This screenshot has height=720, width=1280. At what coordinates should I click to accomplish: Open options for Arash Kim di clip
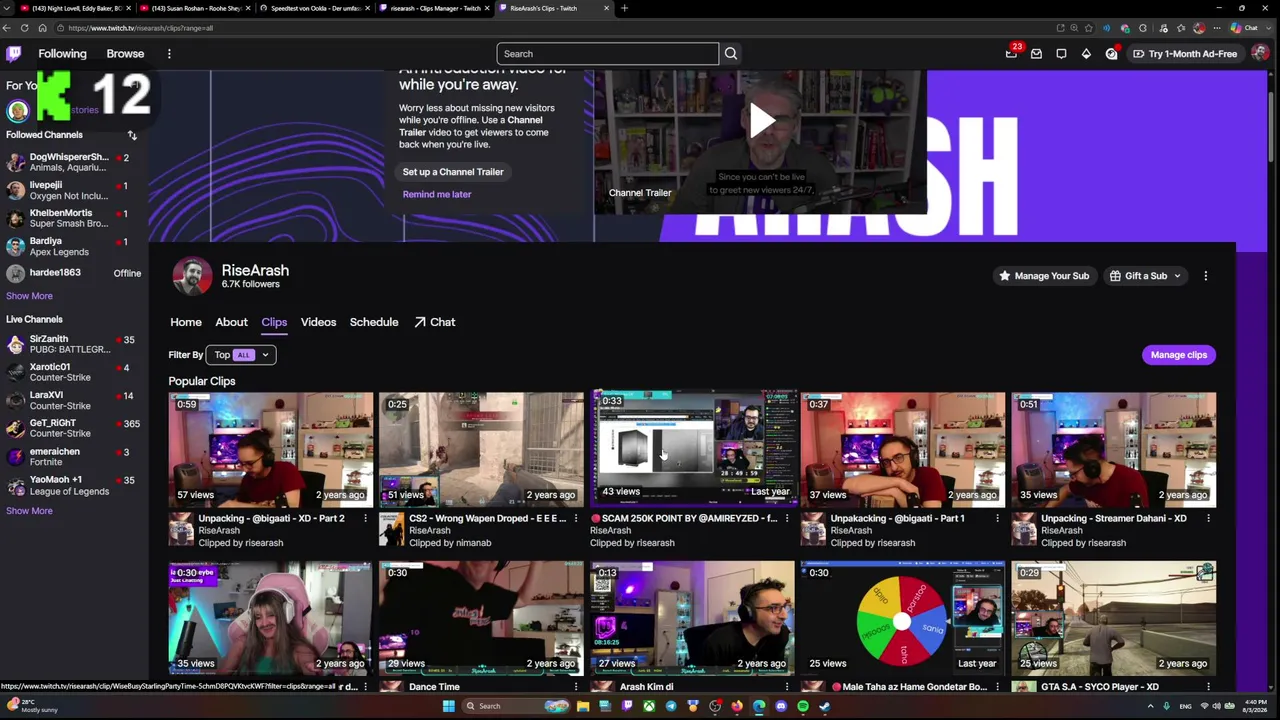pos(786,687)
